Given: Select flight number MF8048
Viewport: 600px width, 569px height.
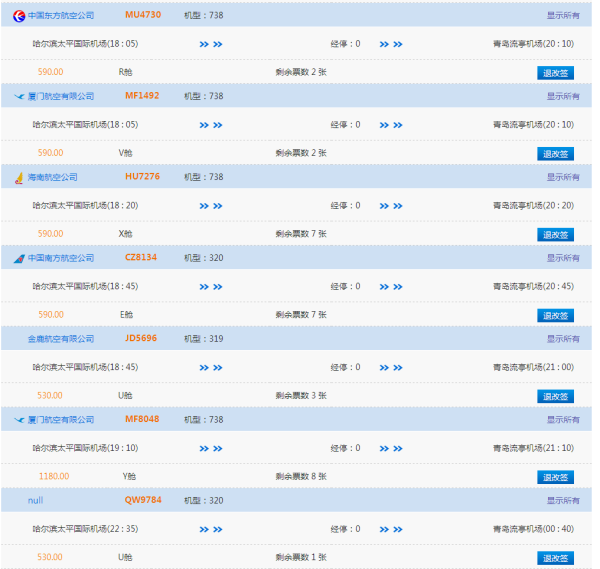Looking at the screenshot, I should (142, 419).
